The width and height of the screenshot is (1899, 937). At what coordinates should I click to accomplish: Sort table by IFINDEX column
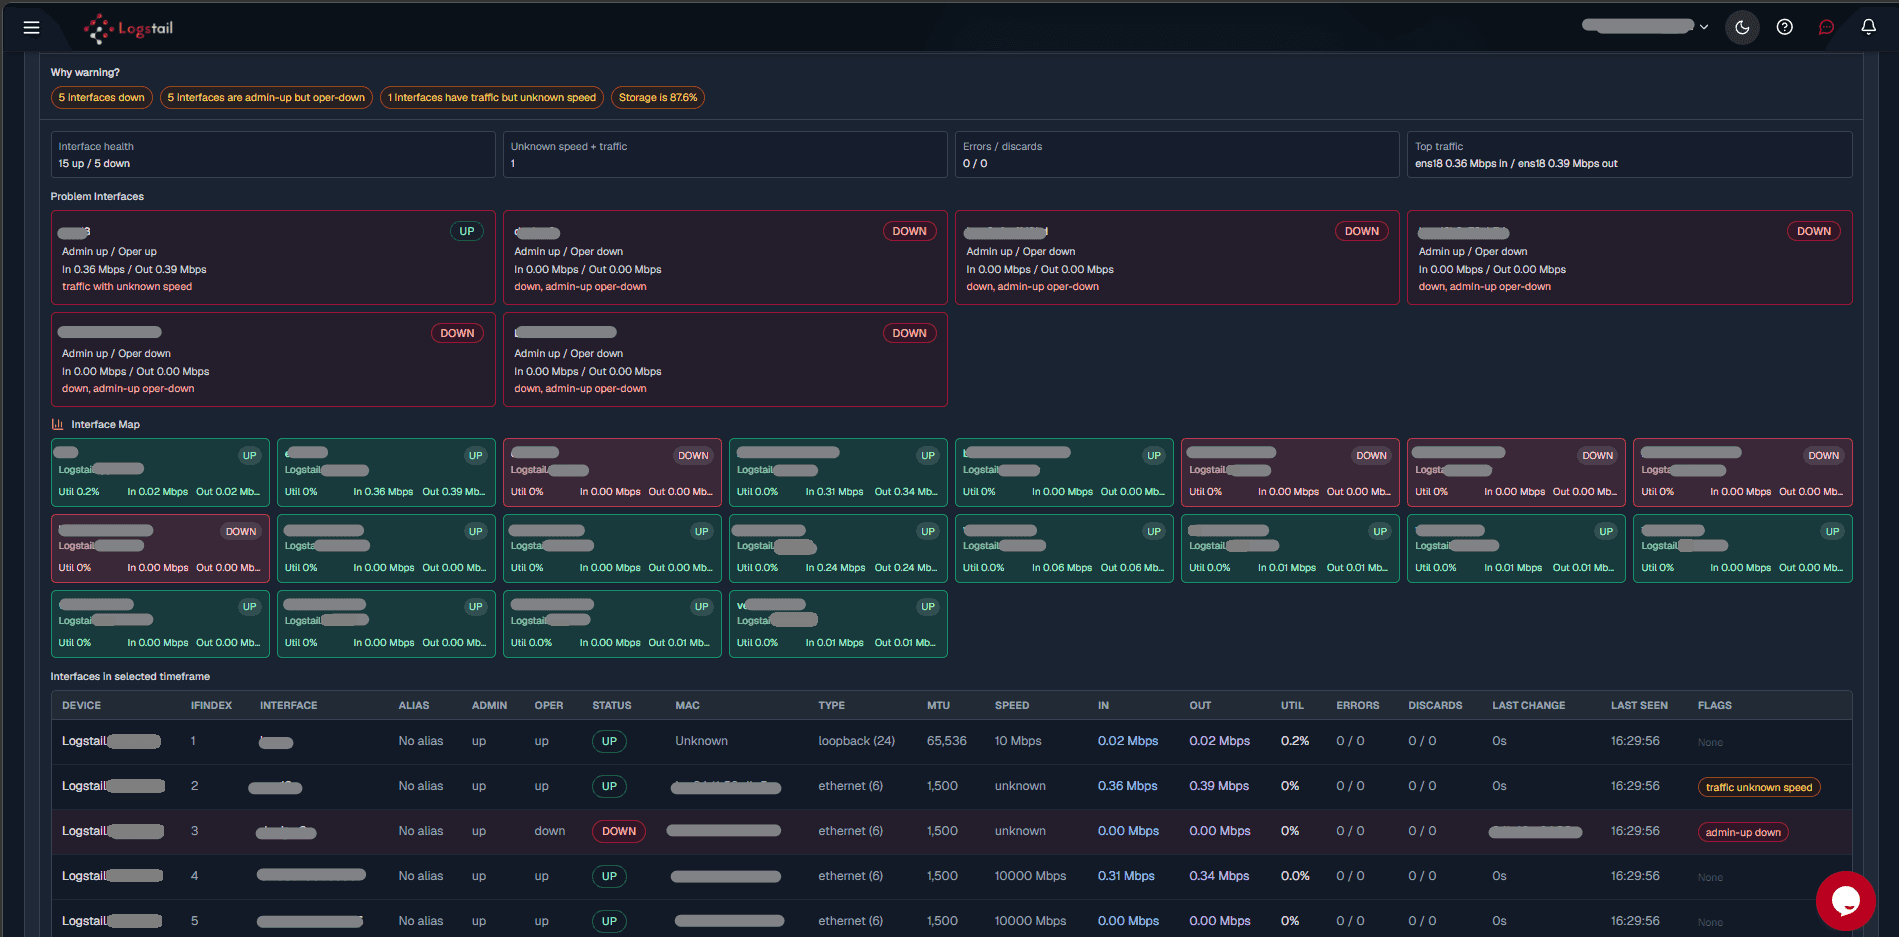(211, 706)
